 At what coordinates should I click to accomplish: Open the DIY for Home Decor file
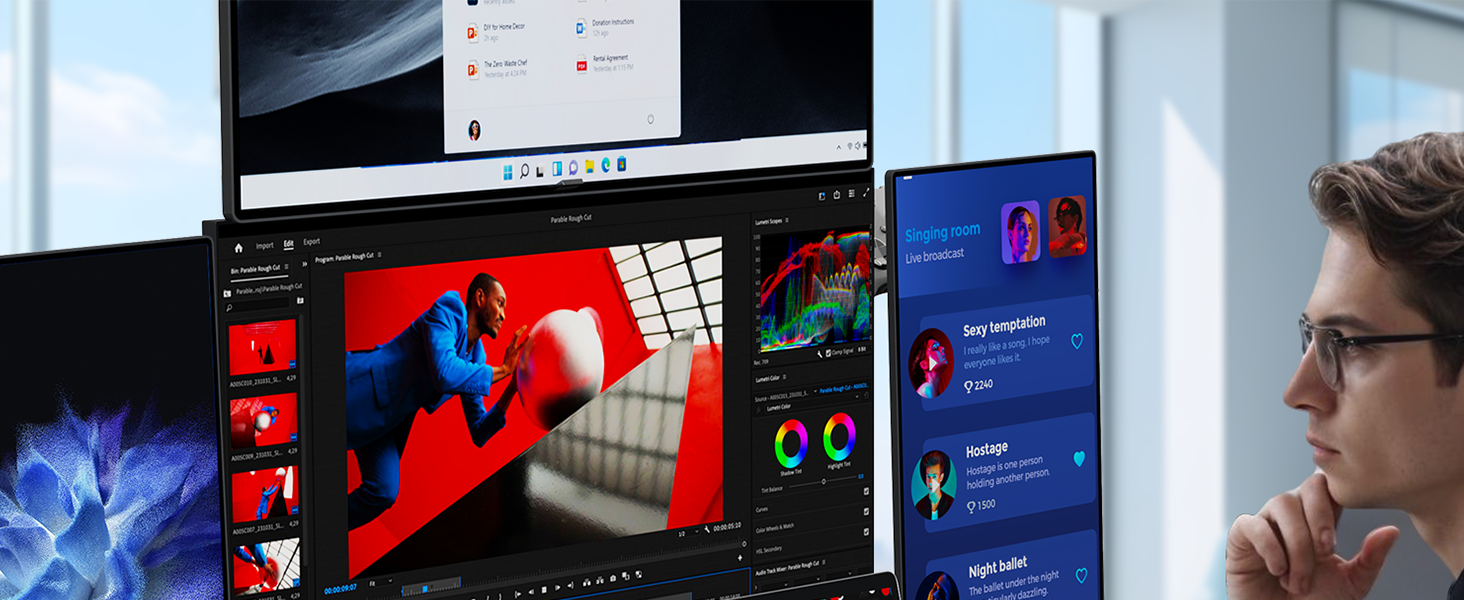tap(497, 31)
